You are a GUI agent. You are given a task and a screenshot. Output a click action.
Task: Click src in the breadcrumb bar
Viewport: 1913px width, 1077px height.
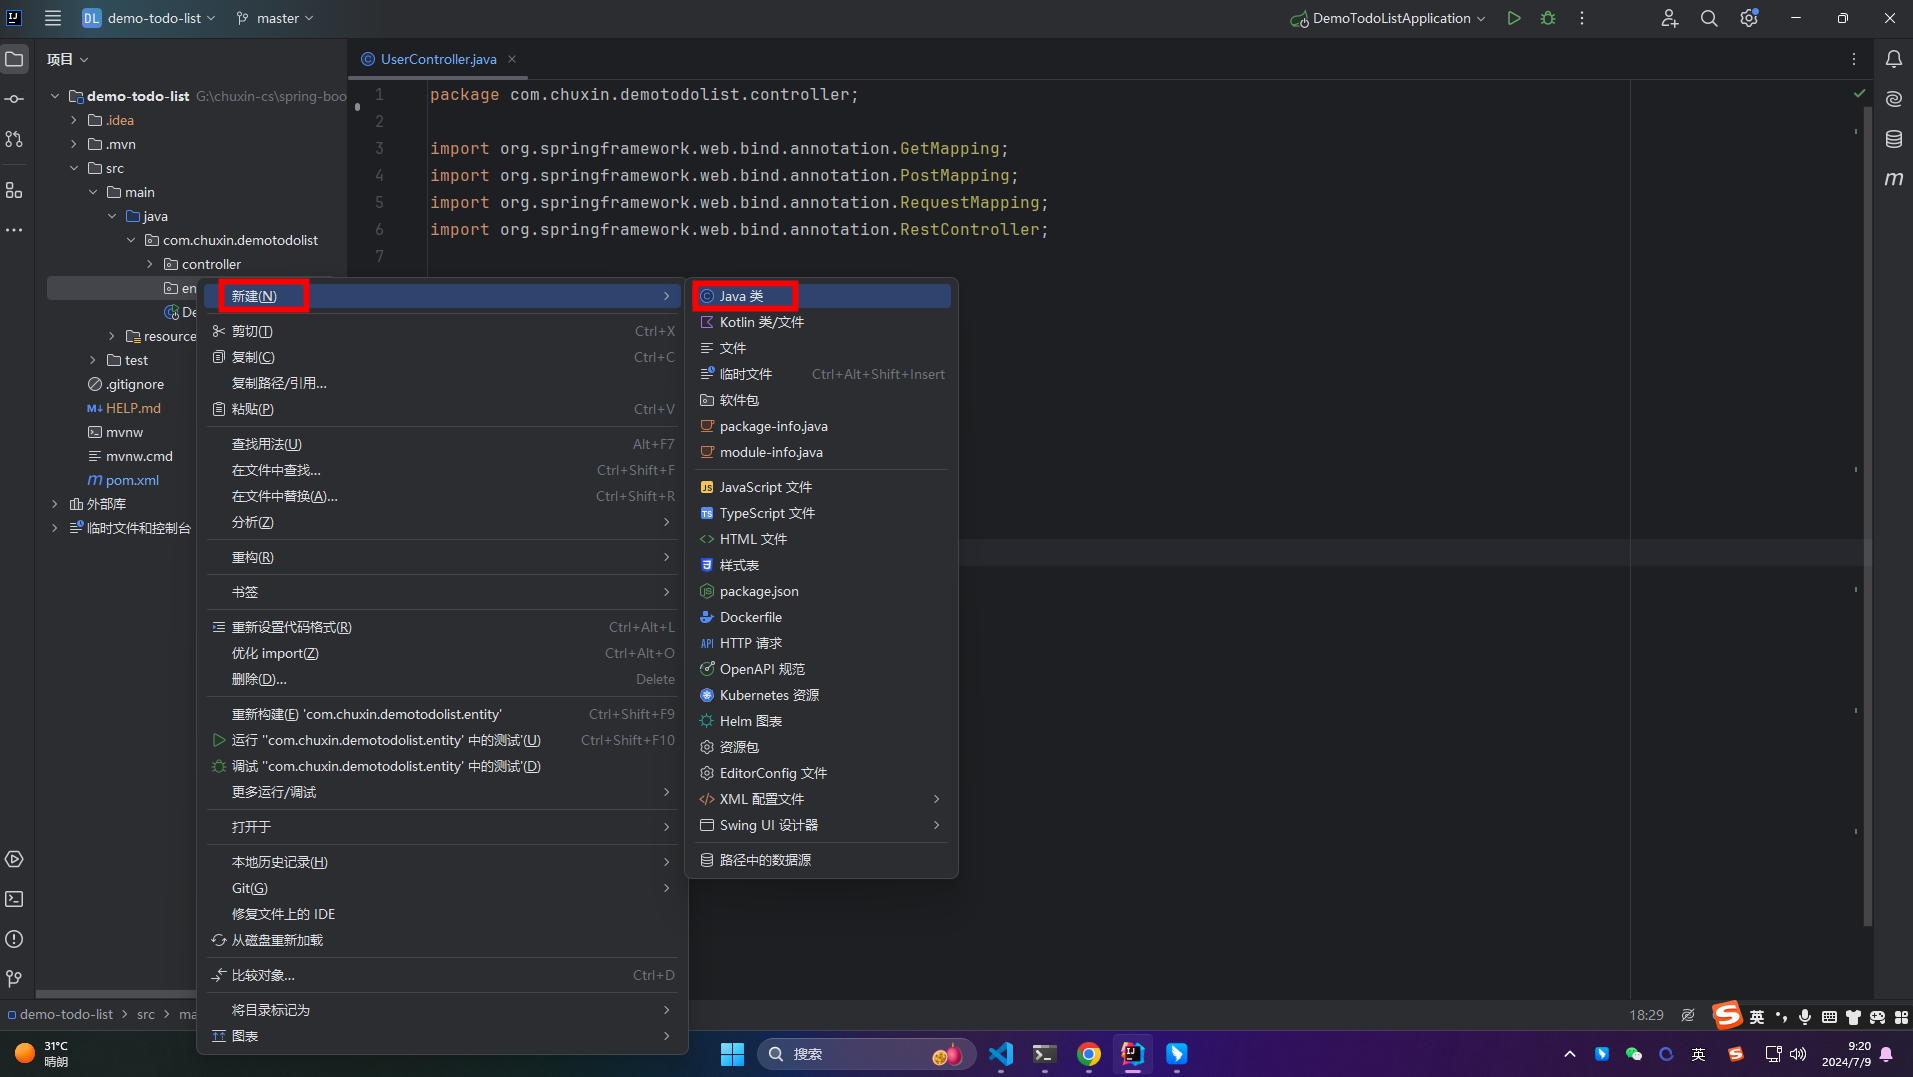click(x=146, y=1014)
